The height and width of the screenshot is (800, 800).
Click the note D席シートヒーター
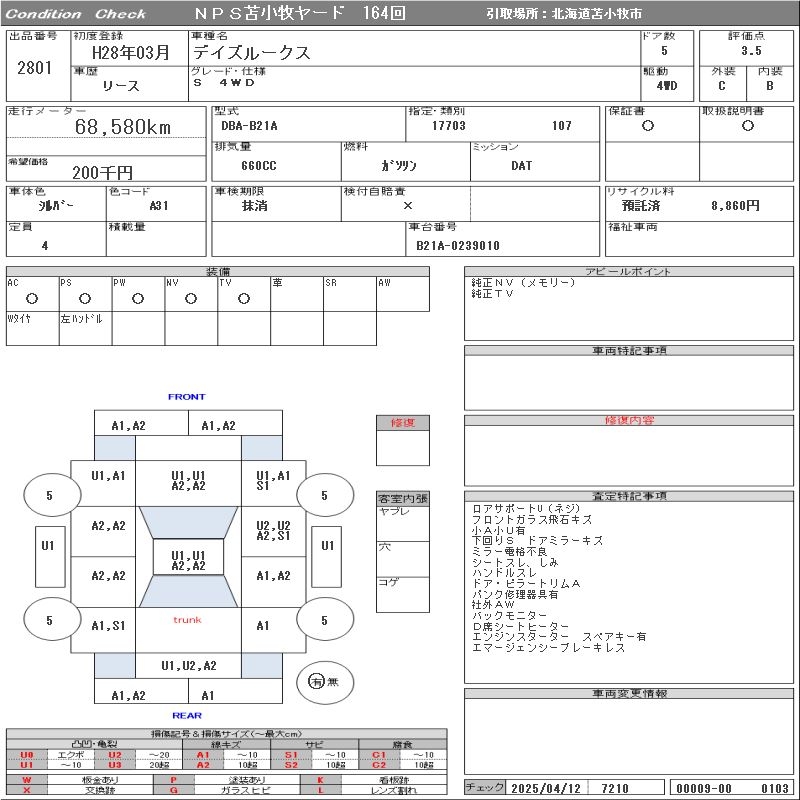520,627
